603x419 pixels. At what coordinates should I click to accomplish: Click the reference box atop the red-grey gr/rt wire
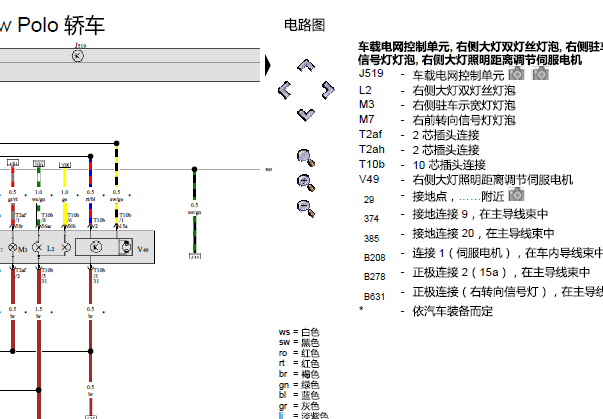coord(13,163)
